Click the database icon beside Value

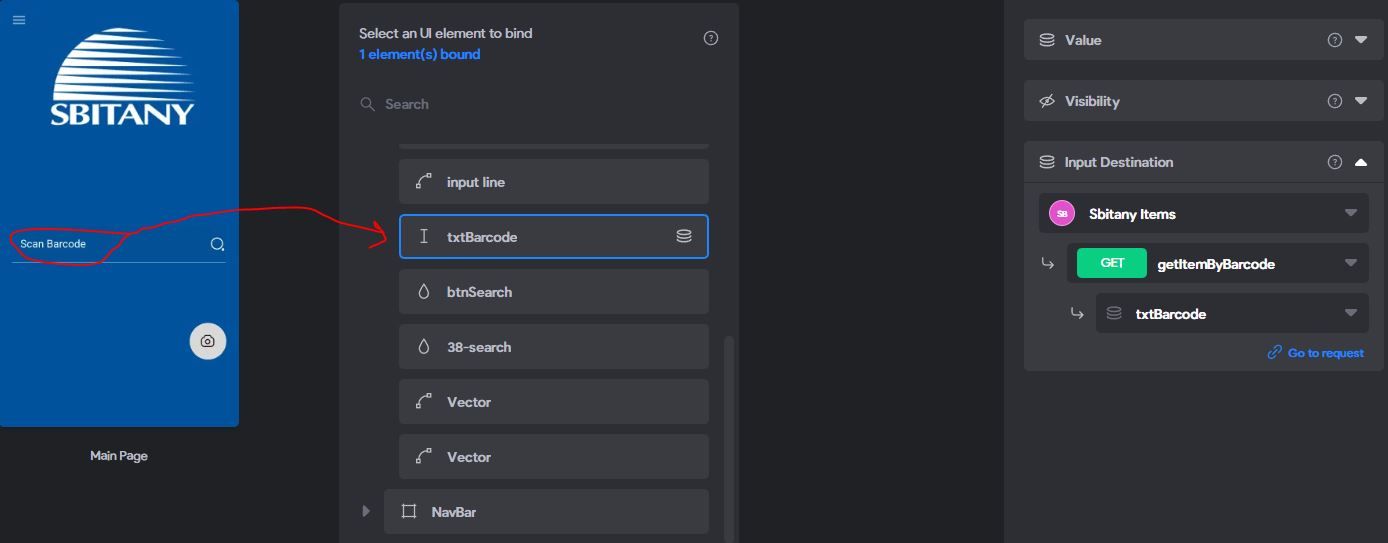tap(1047, 40)
